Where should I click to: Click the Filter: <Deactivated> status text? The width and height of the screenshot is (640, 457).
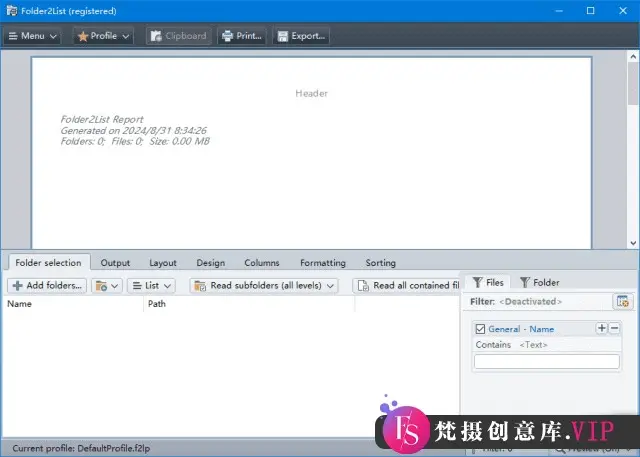click(x=516, y=302)
